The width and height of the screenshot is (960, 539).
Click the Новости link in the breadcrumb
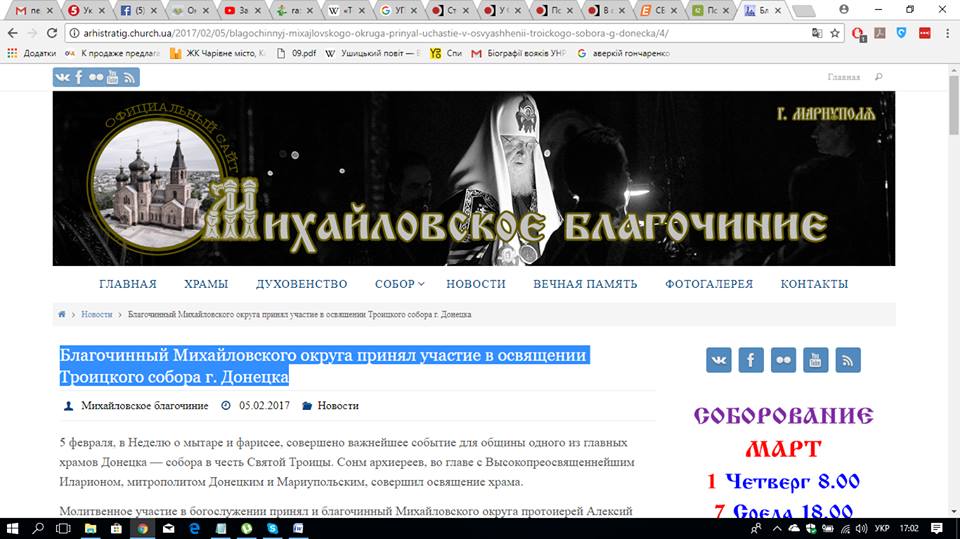pos(97,314)
